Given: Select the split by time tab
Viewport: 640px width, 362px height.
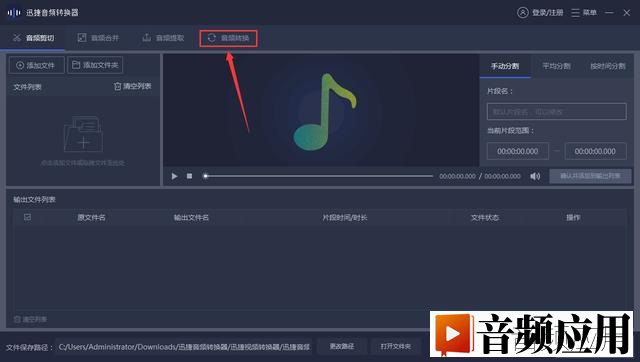Looking at the screenshot, I should click(x=608, y=66).
